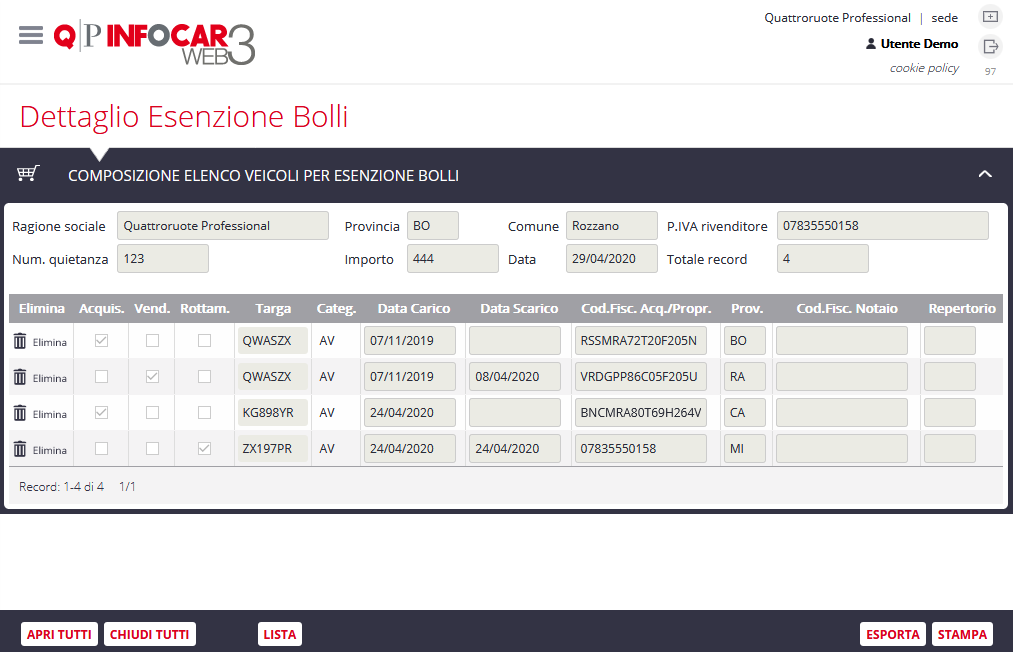
Task: Click the new window icon at top right
Action: (989, 17)
